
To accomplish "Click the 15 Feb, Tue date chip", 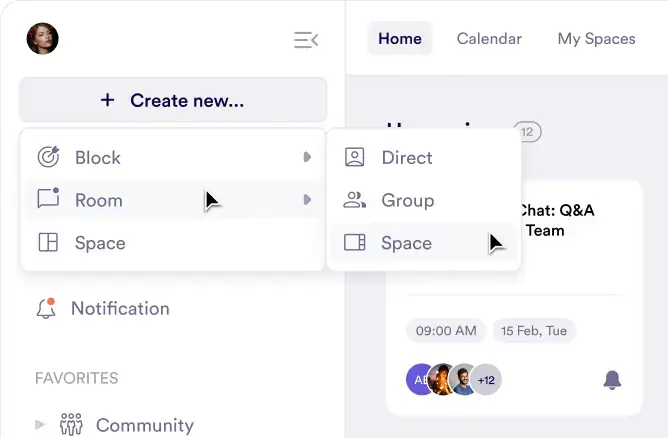I will 533,331.
